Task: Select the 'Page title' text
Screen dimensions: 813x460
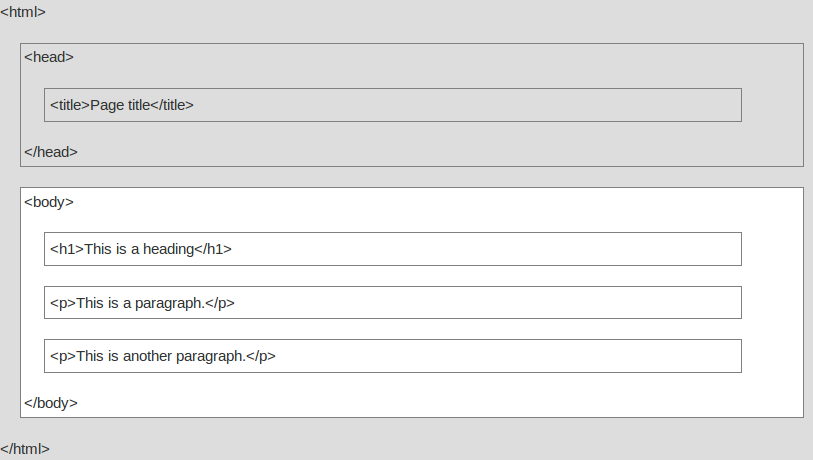Action: [120, 105]
